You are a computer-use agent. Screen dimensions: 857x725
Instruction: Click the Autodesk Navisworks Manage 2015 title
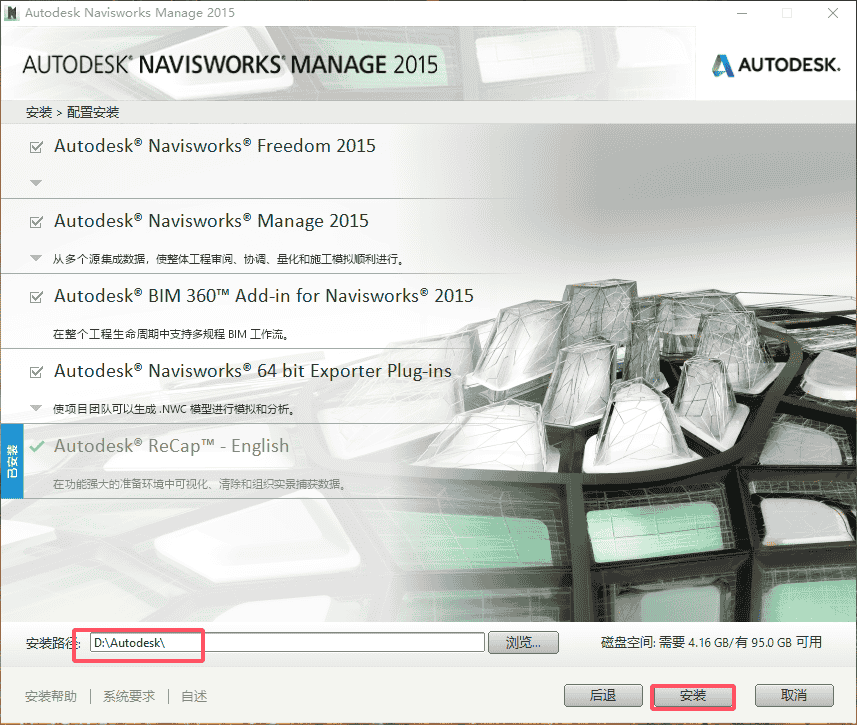pos(212,221)
